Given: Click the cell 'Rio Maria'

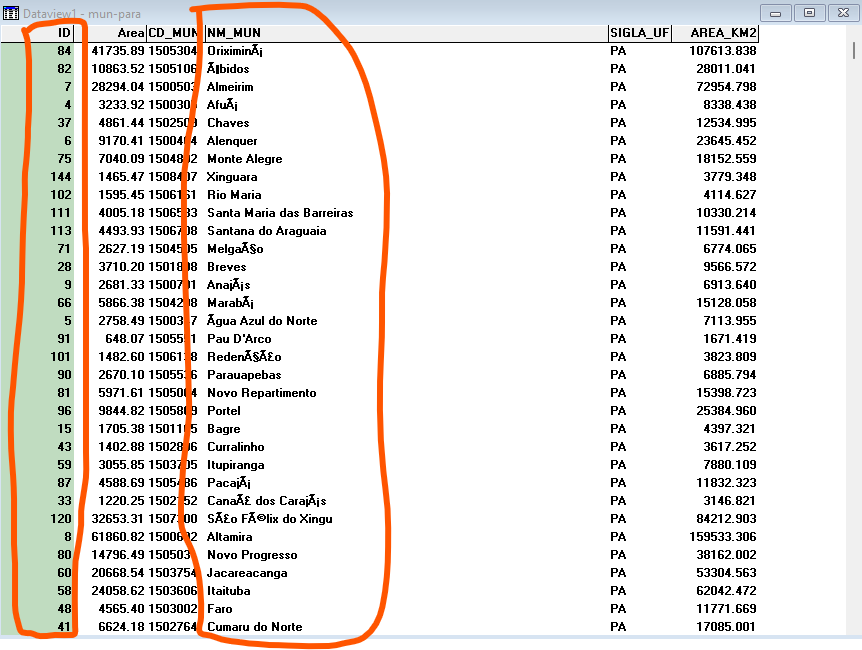Looking at the screenshot, I should click(x=234, y=195).
